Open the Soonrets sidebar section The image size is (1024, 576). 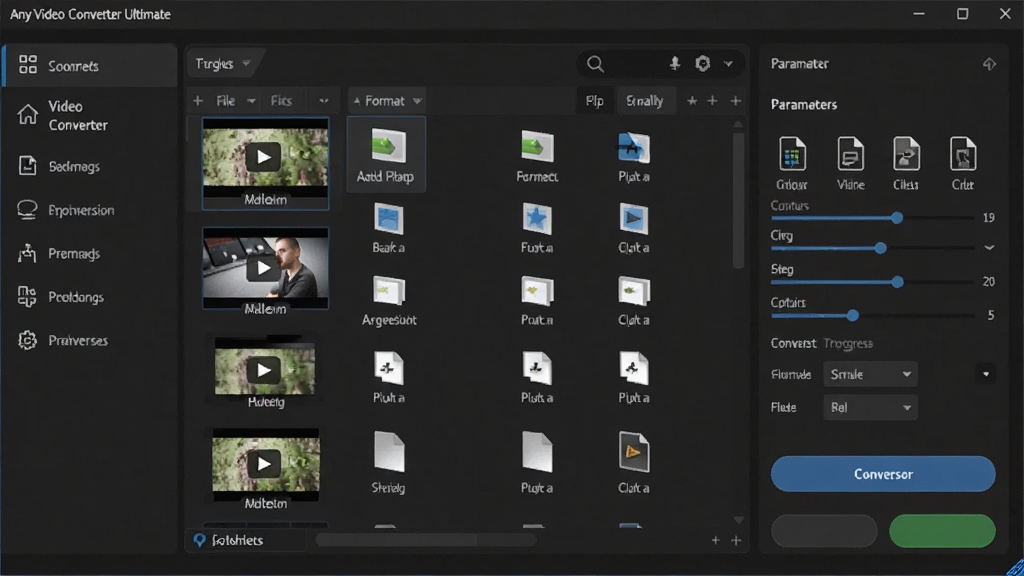(x=89, y=66)
